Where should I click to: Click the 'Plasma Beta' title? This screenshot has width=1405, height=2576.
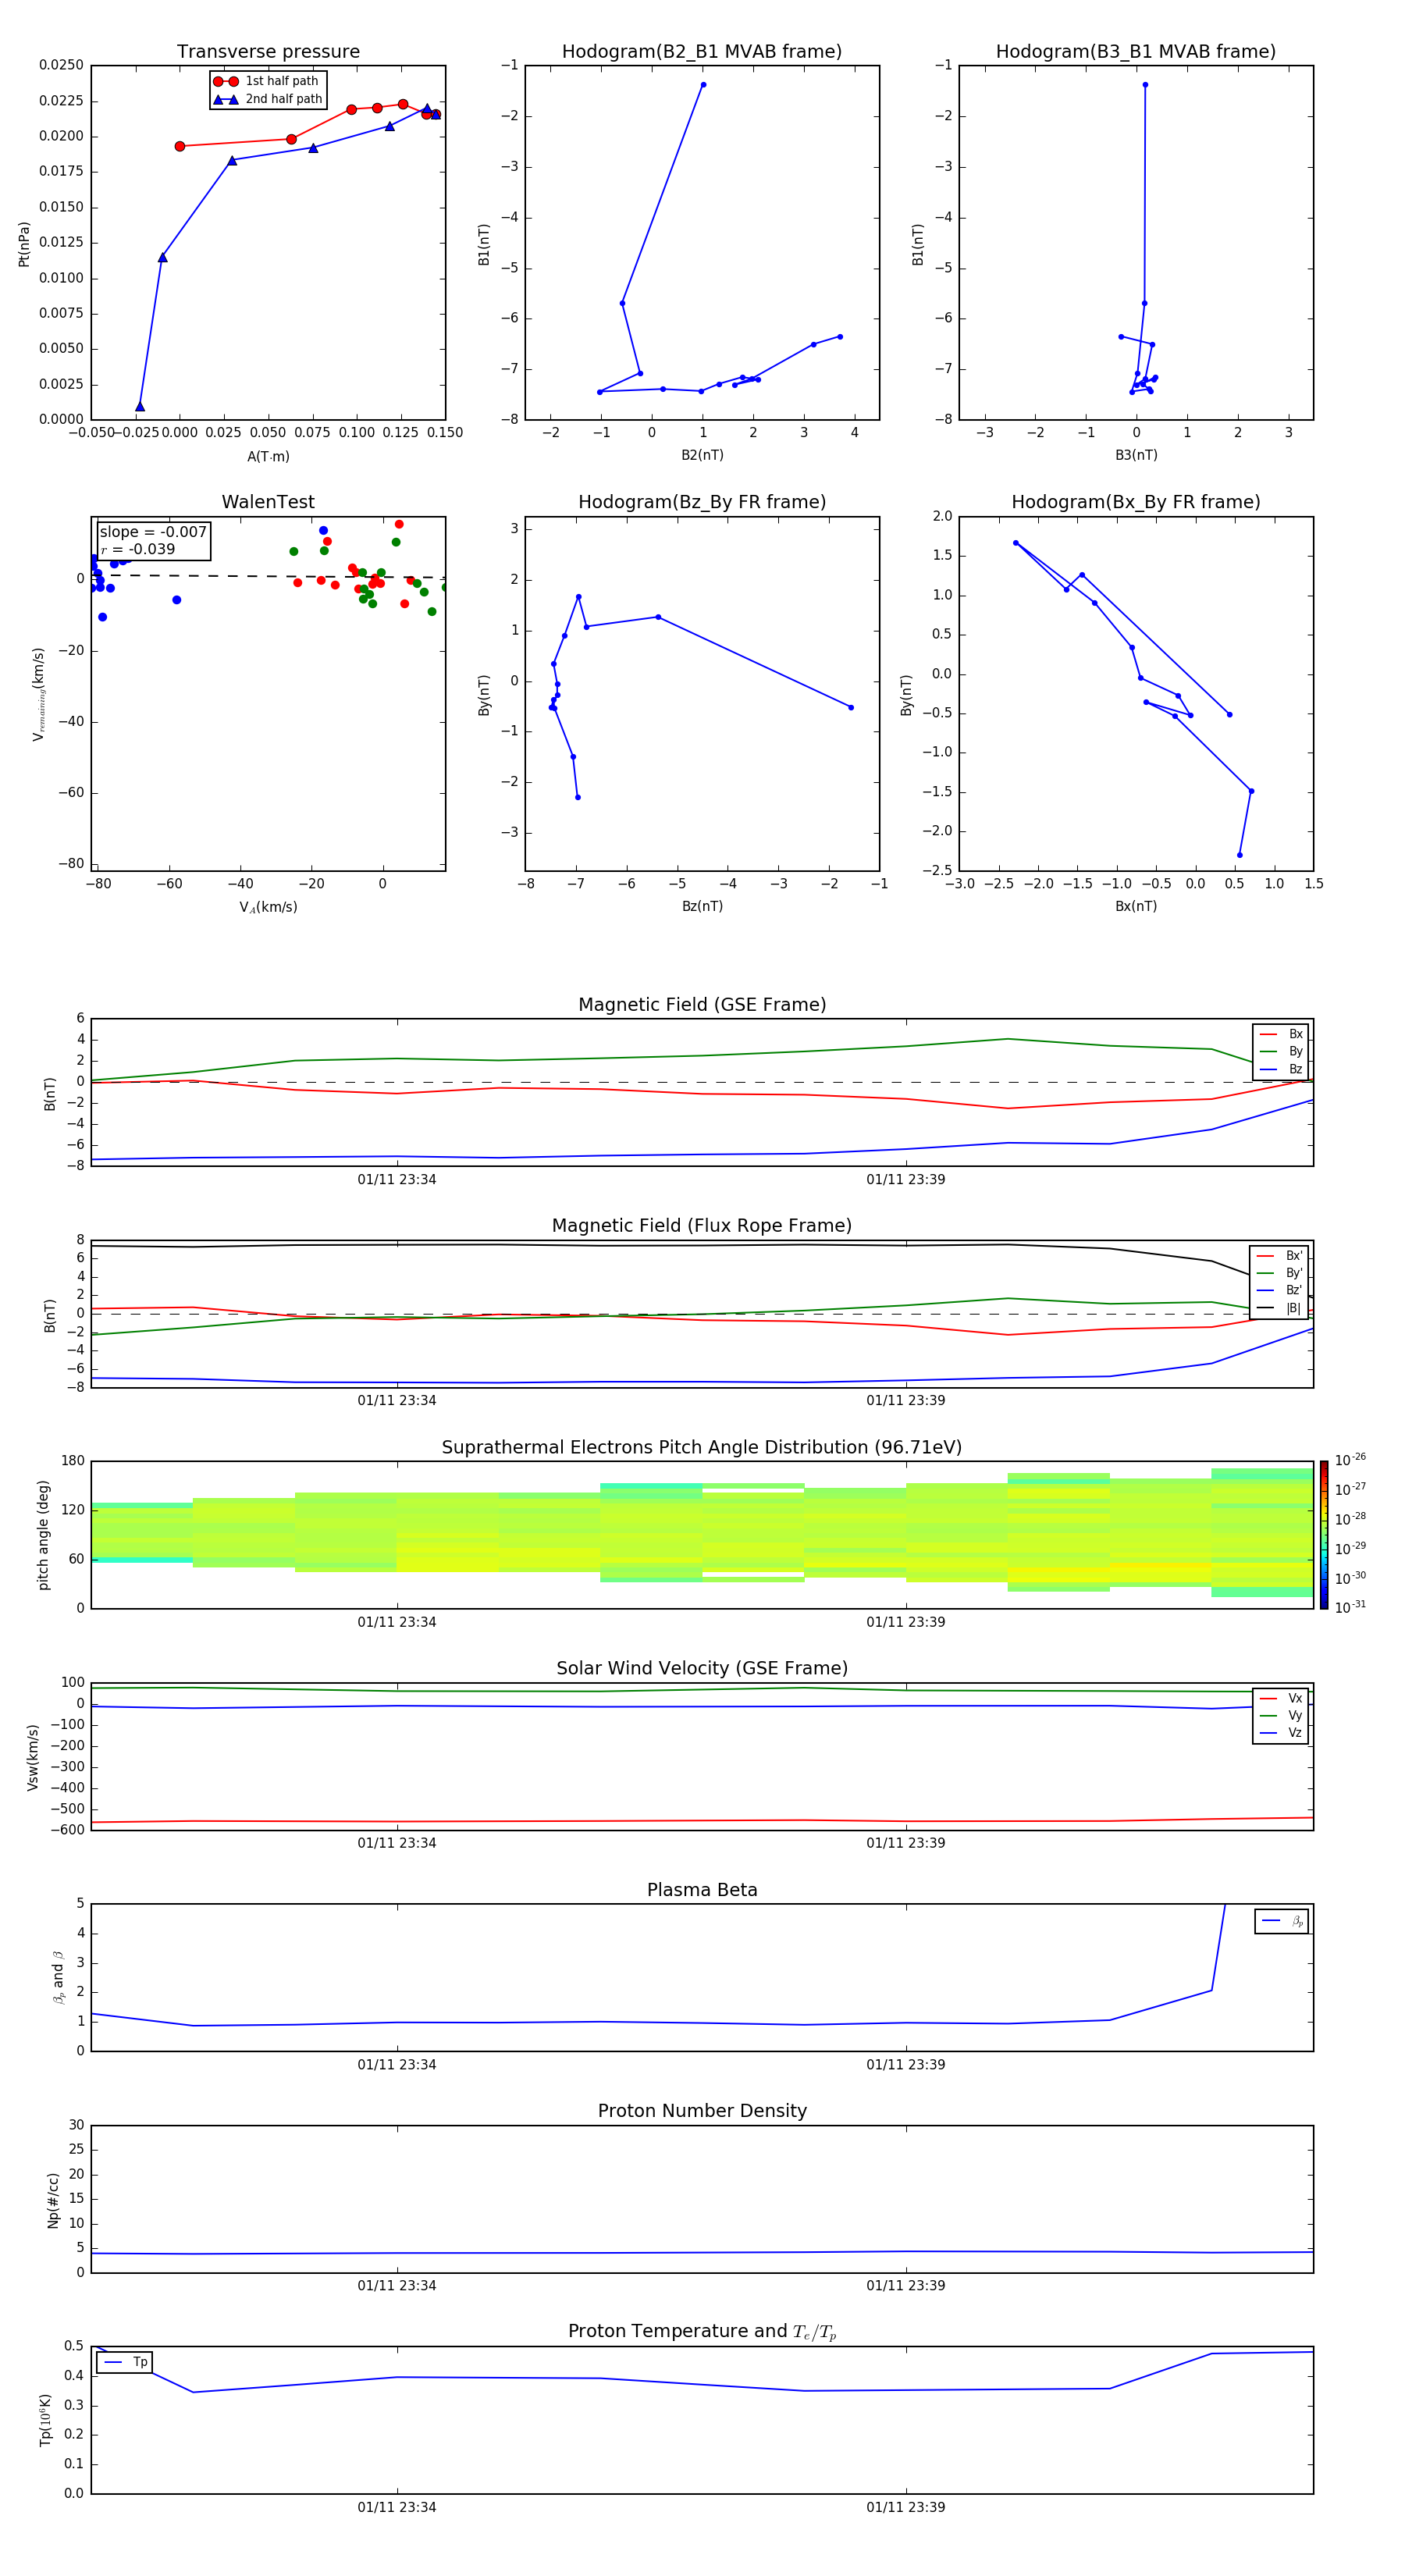coord(702,1891)
